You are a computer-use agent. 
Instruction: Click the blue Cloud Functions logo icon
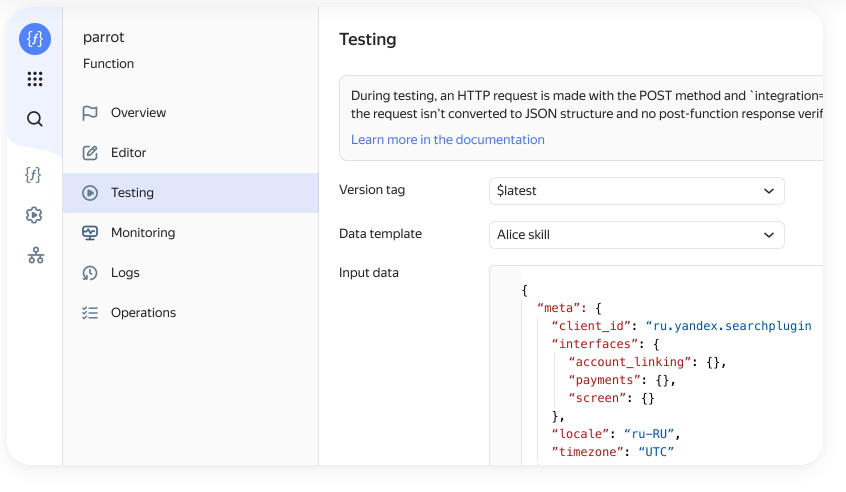[35, 39]
